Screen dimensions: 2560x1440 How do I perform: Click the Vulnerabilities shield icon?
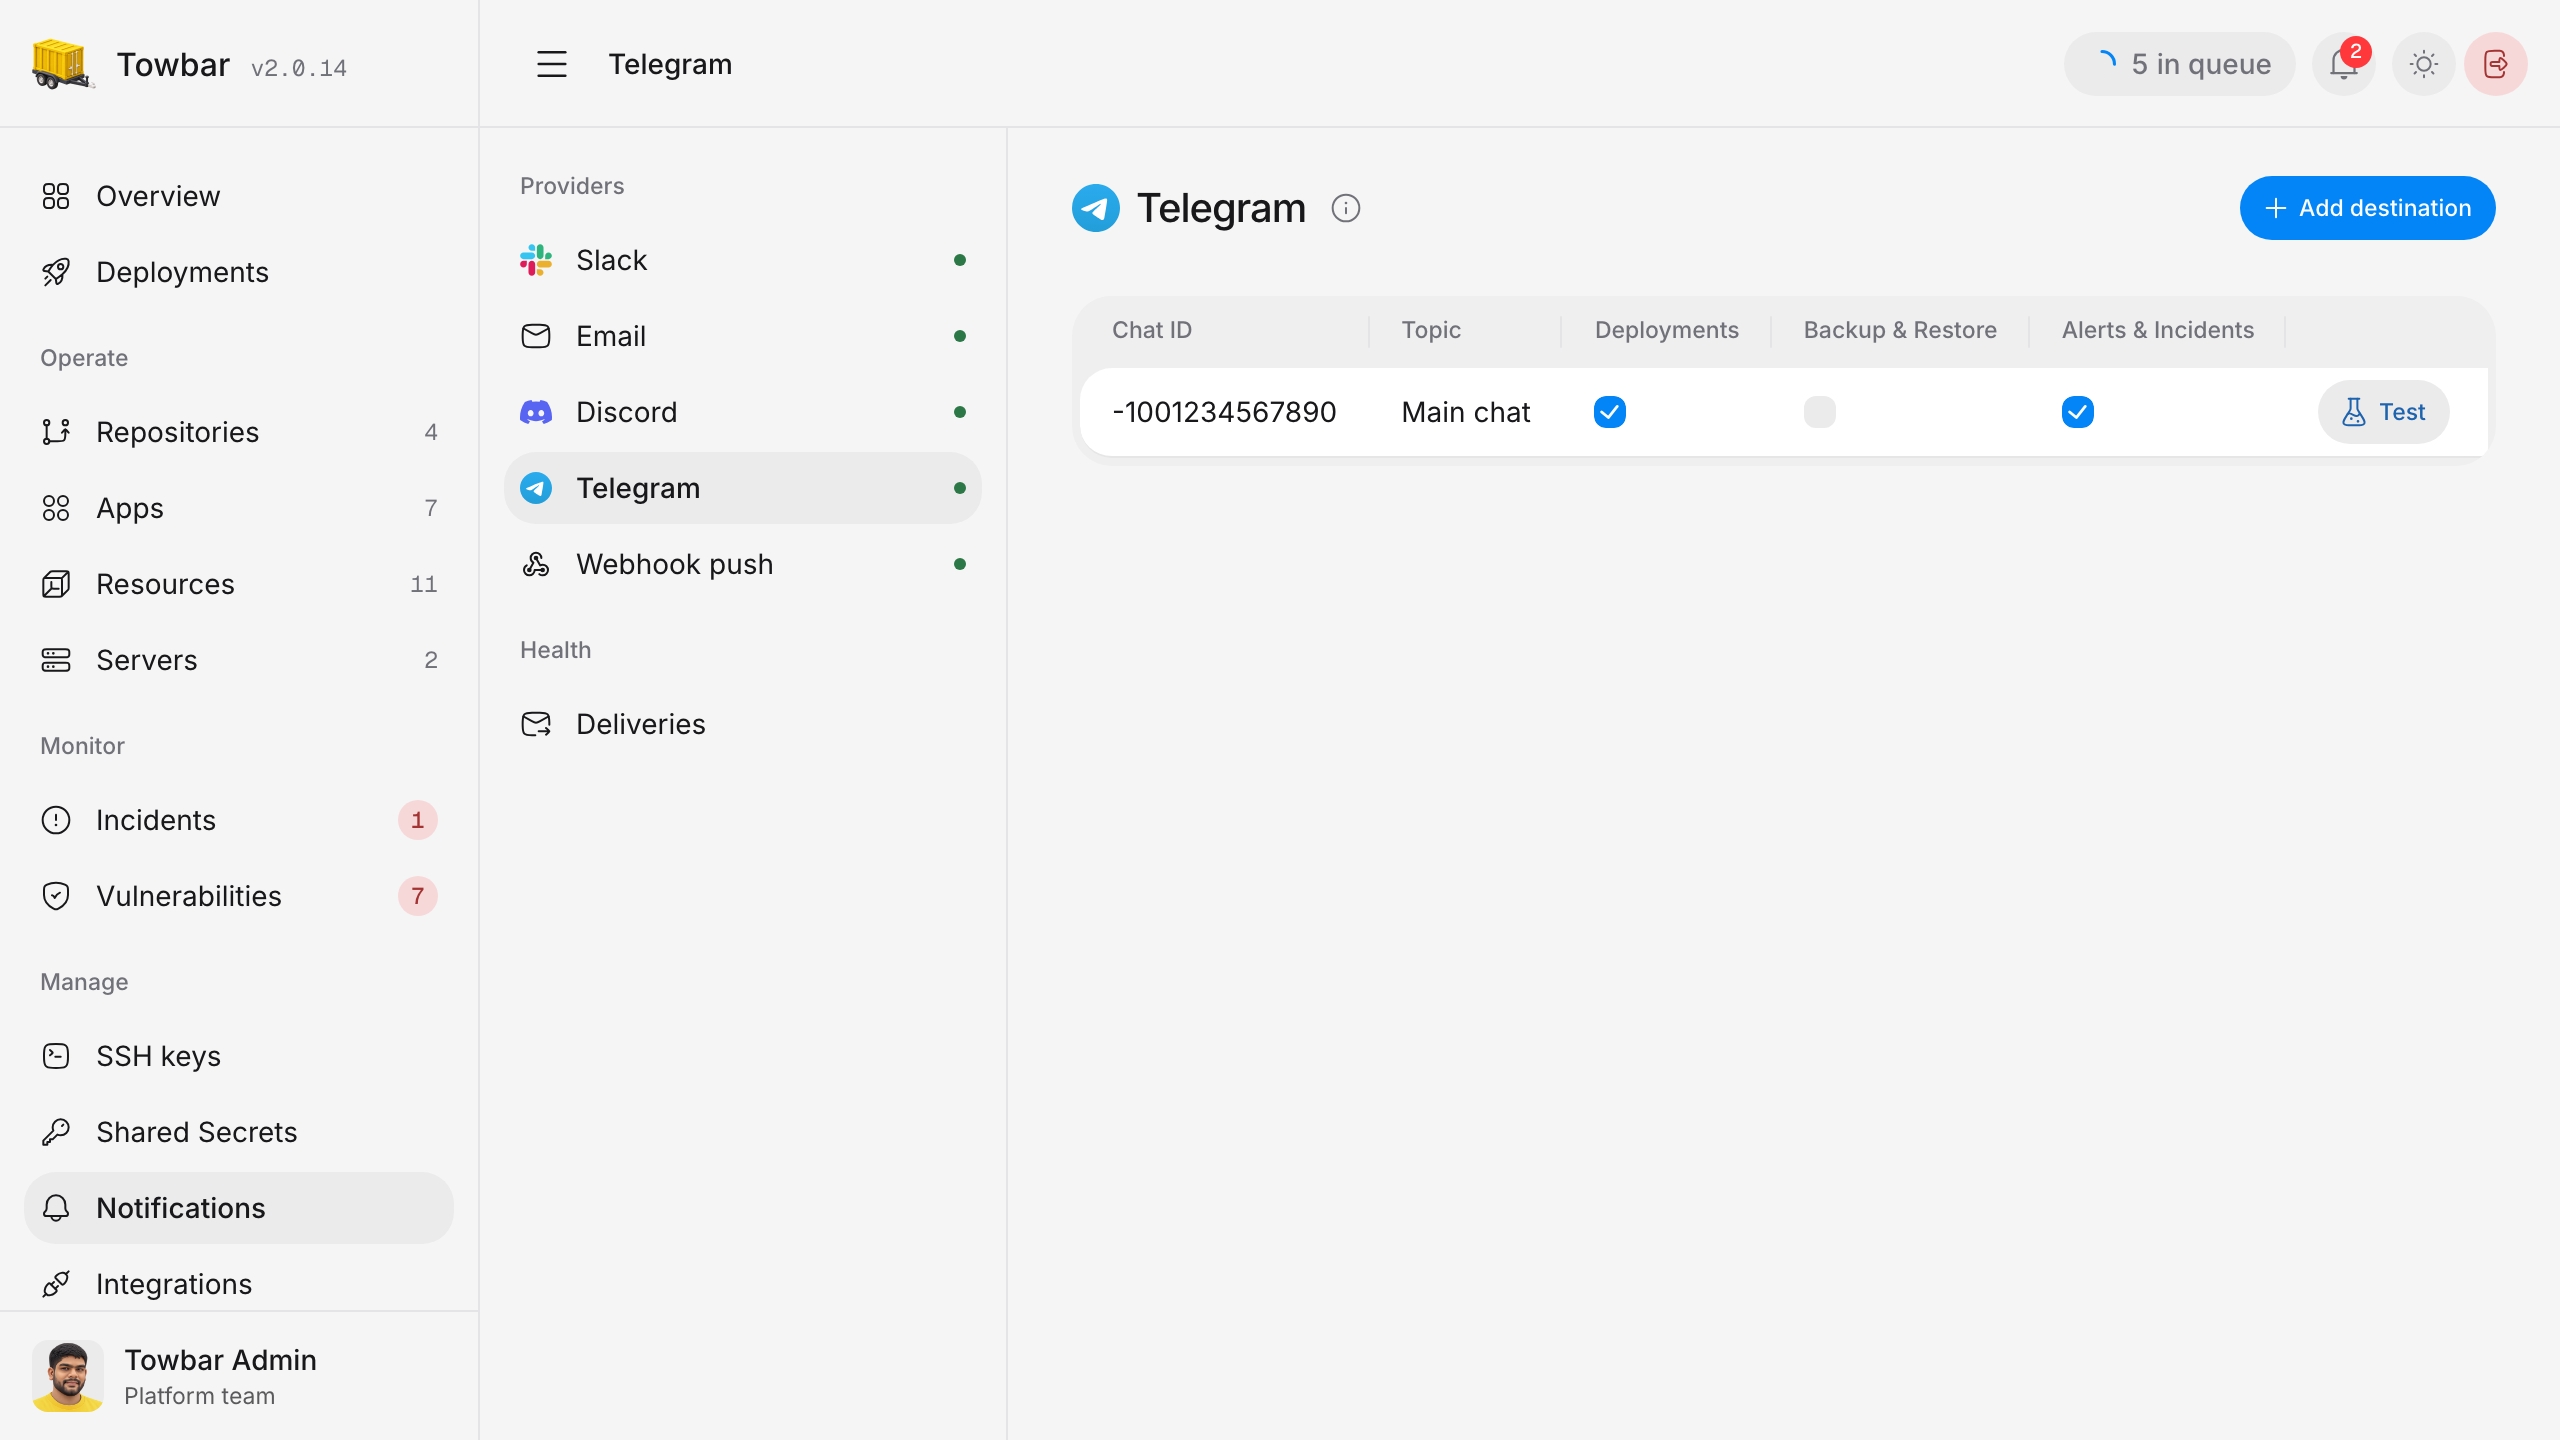pyautogui.click(x=56, y=896)
